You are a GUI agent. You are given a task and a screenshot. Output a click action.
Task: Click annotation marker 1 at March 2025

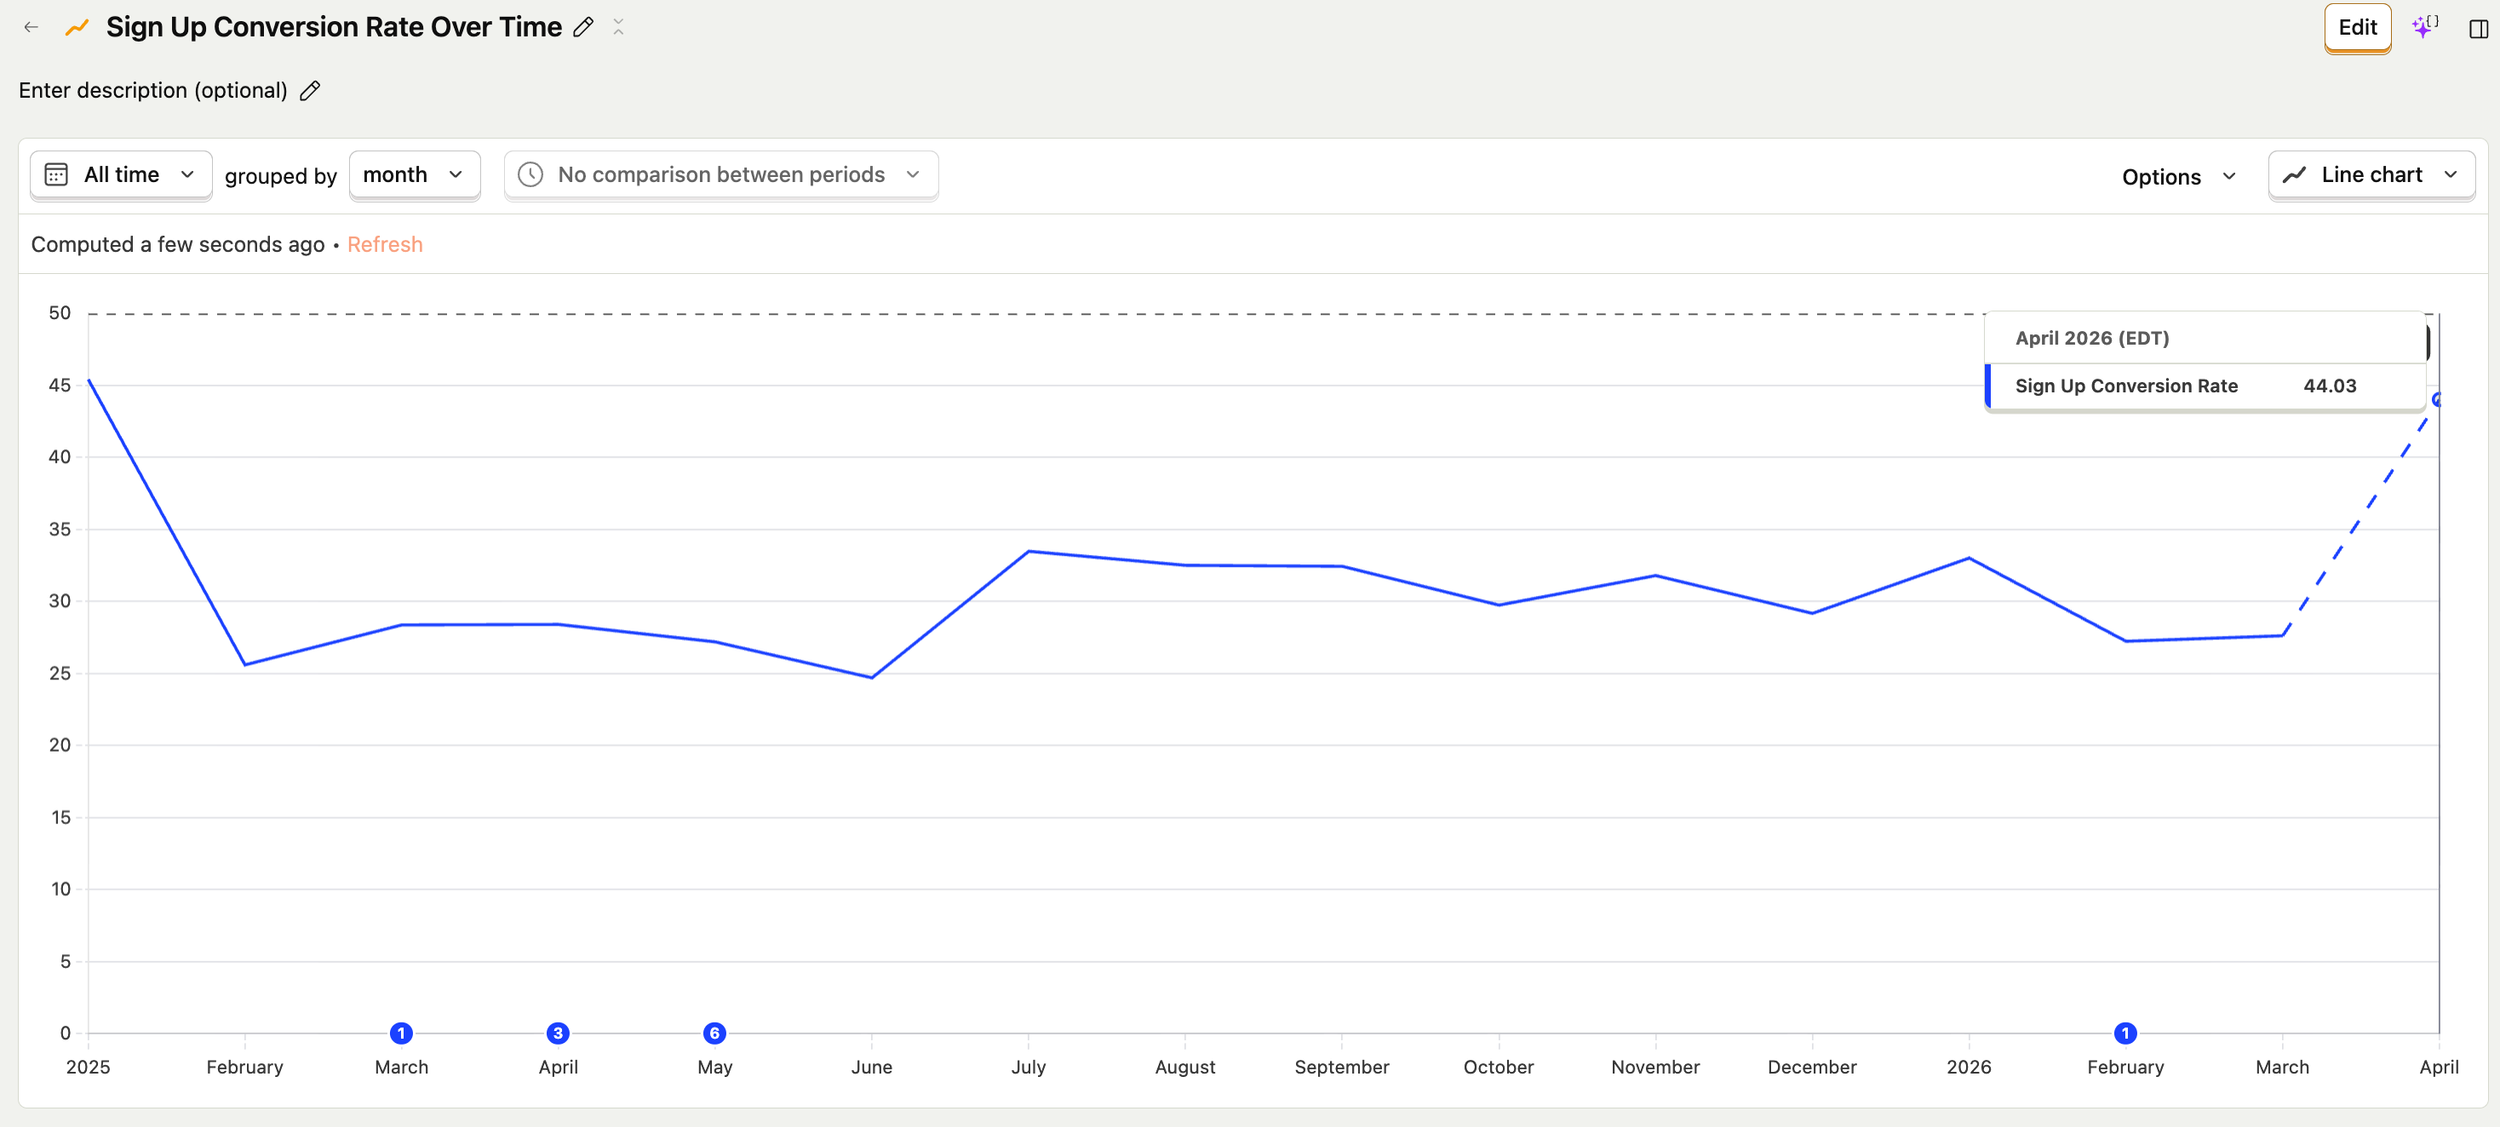point(401,1033)
